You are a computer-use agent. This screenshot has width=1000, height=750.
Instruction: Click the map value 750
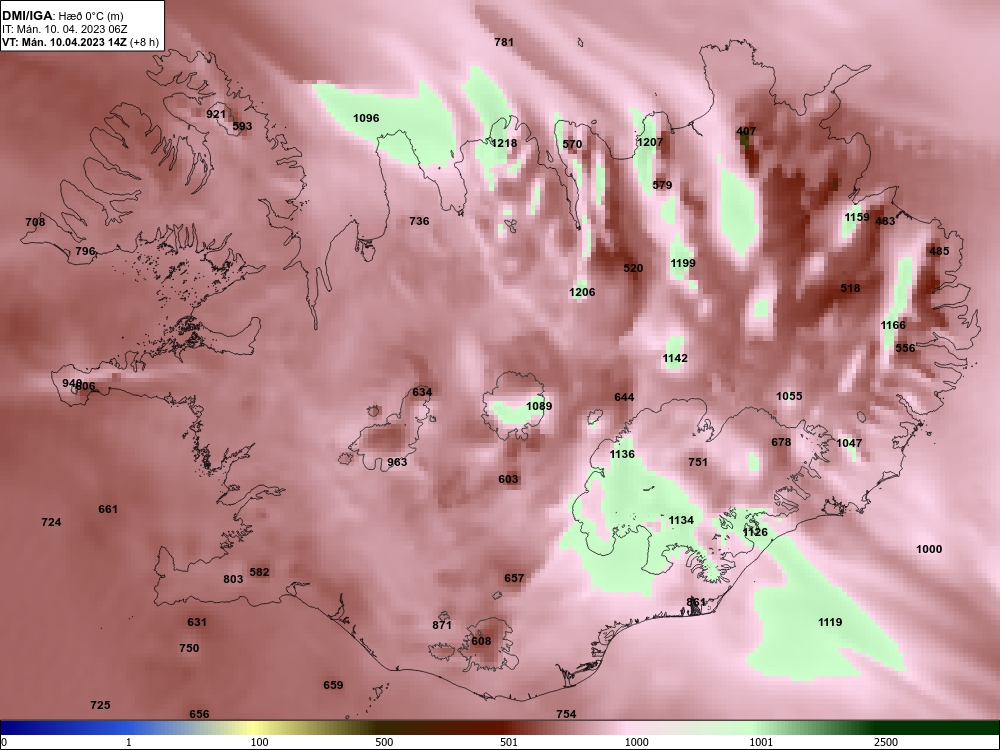tap(189, 648)
